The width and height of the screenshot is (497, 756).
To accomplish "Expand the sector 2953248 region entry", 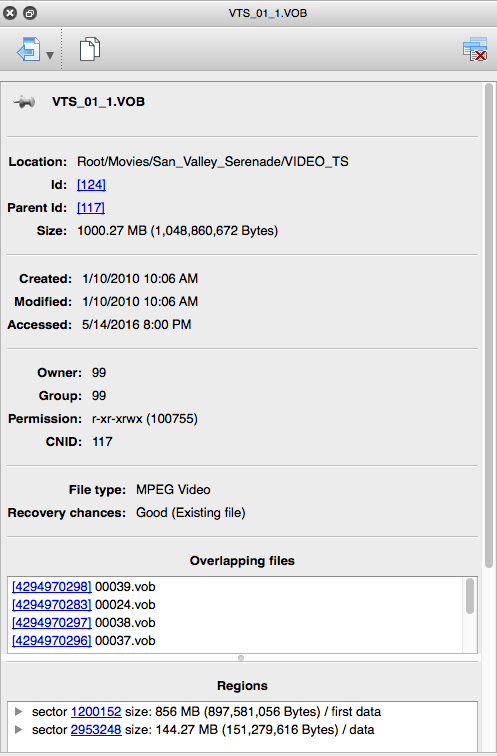I will [x=18, y=729].
